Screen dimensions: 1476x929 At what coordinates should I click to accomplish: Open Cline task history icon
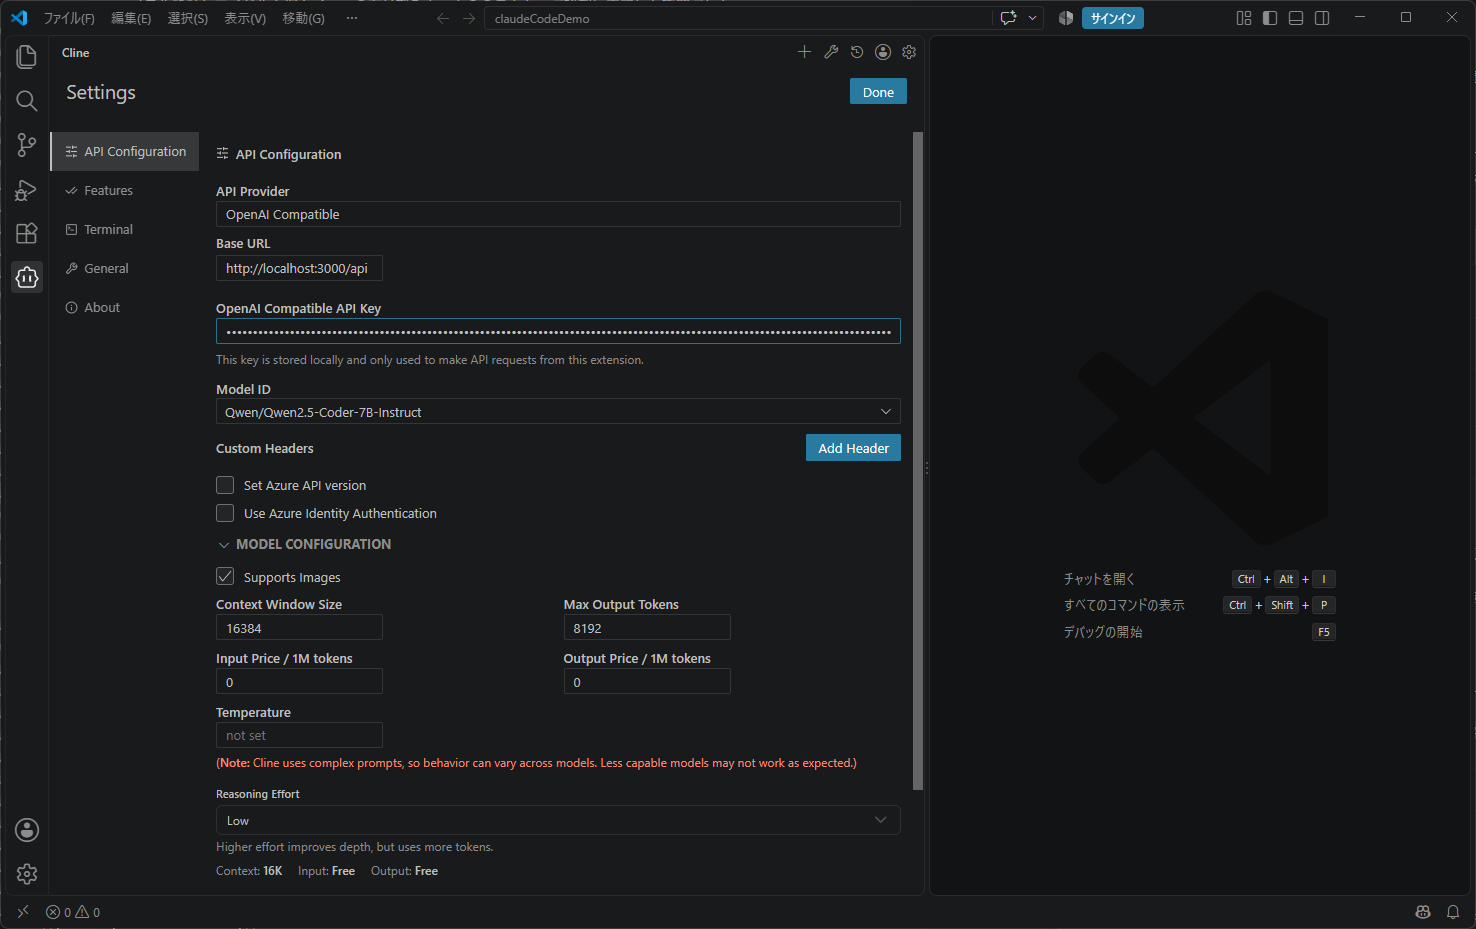tap(857, 52)
